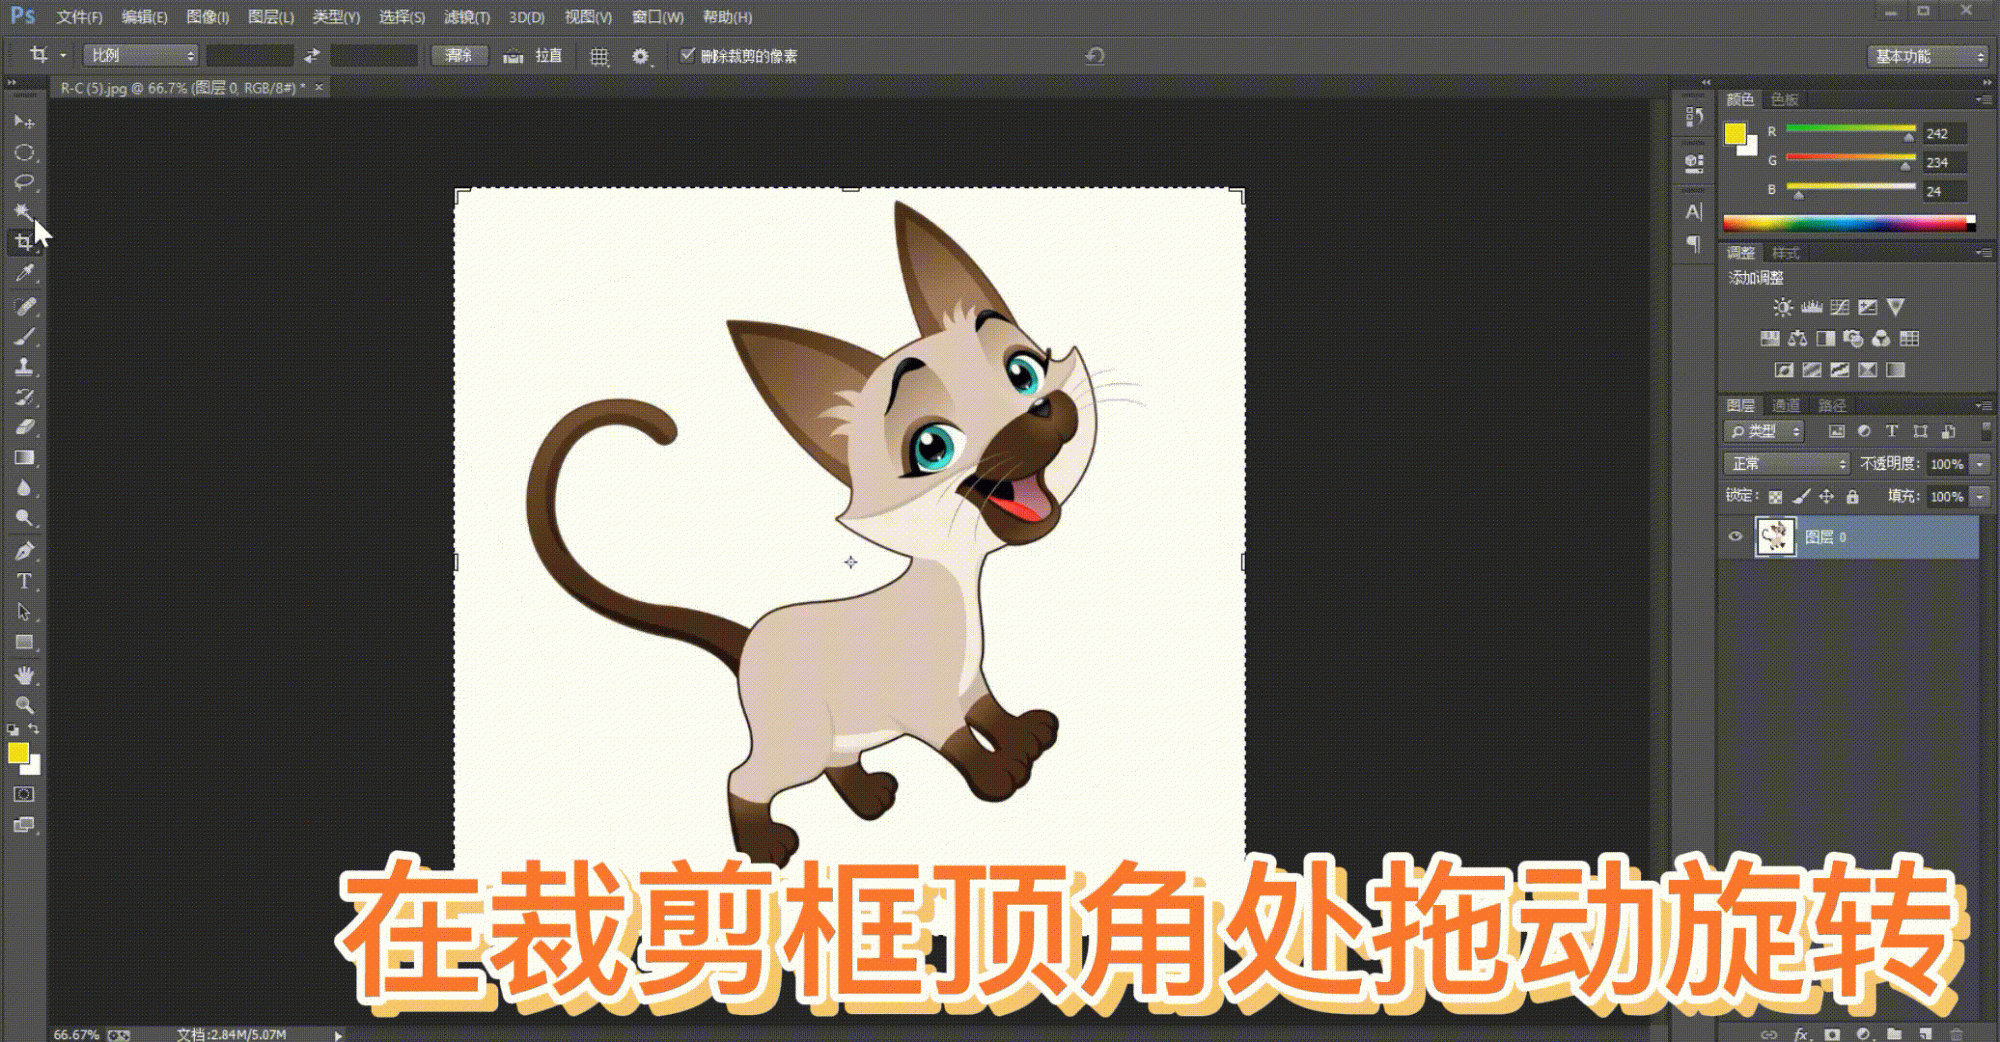
Task: Select the Magic Wand tool
Action: [x=24, y=212]
